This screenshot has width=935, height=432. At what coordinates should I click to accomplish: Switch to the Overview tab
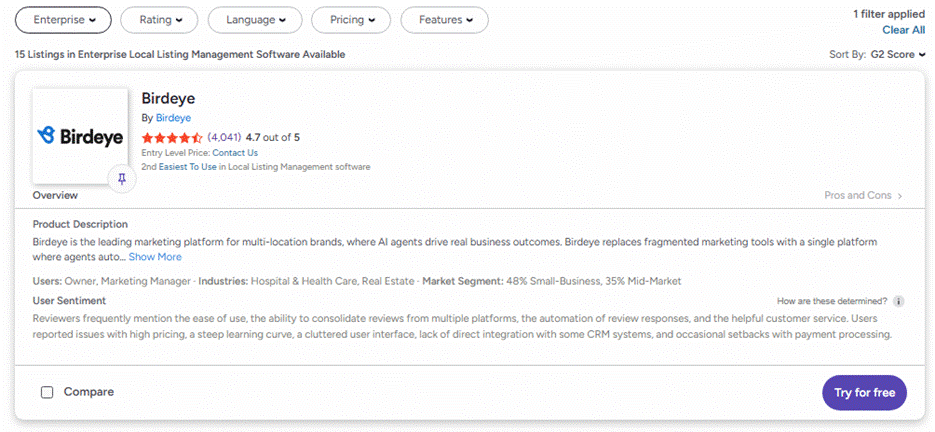55,195
